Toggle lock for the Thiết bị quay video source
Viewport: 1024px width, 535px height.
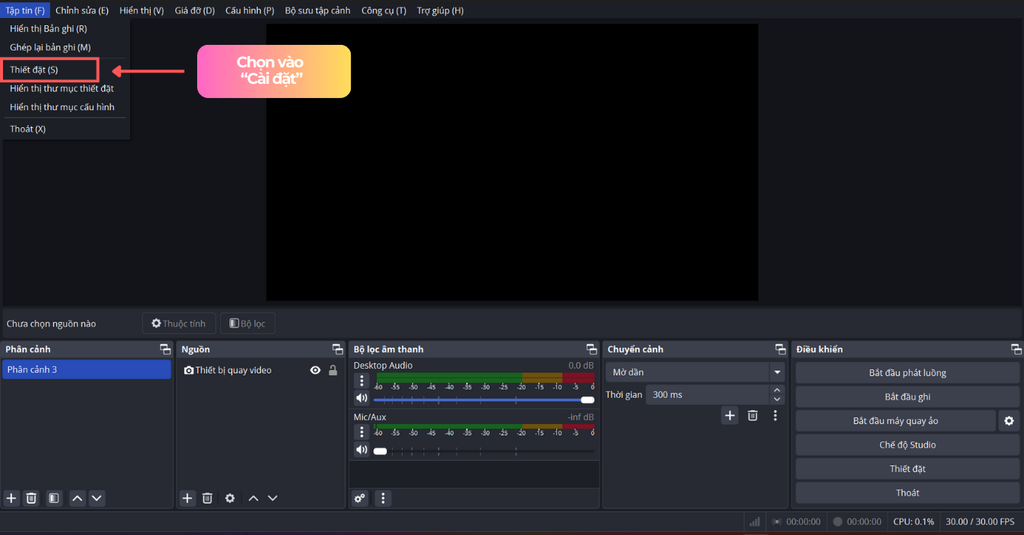click(333, 370)
